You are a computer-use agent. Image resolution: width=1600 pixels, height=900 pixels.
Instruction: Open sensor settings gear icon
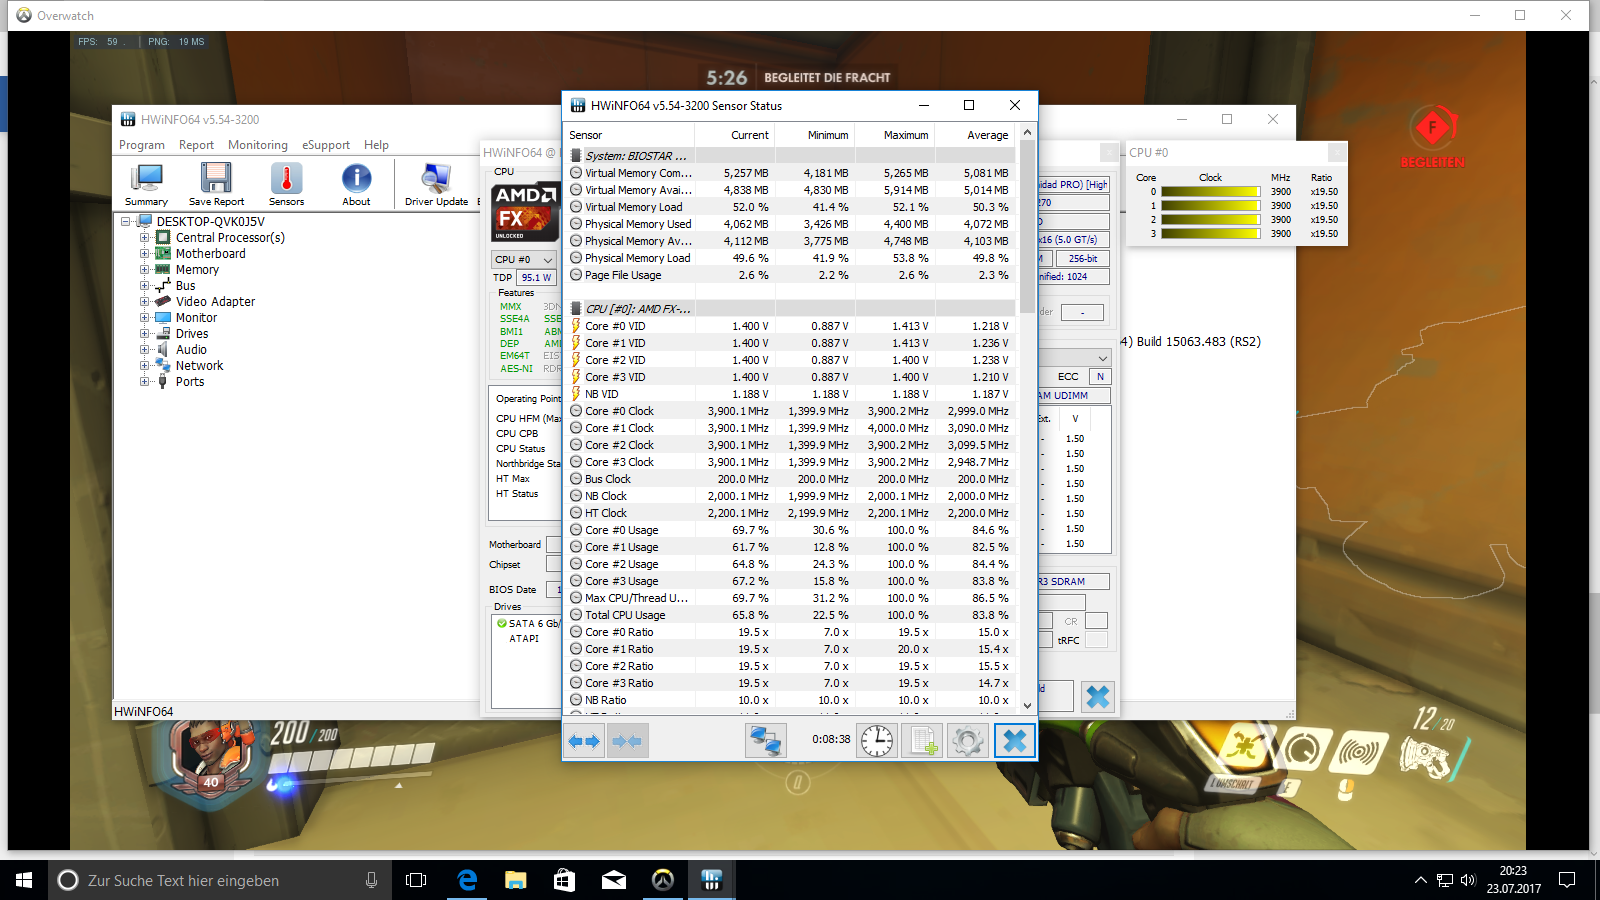(x=967, y=741)
